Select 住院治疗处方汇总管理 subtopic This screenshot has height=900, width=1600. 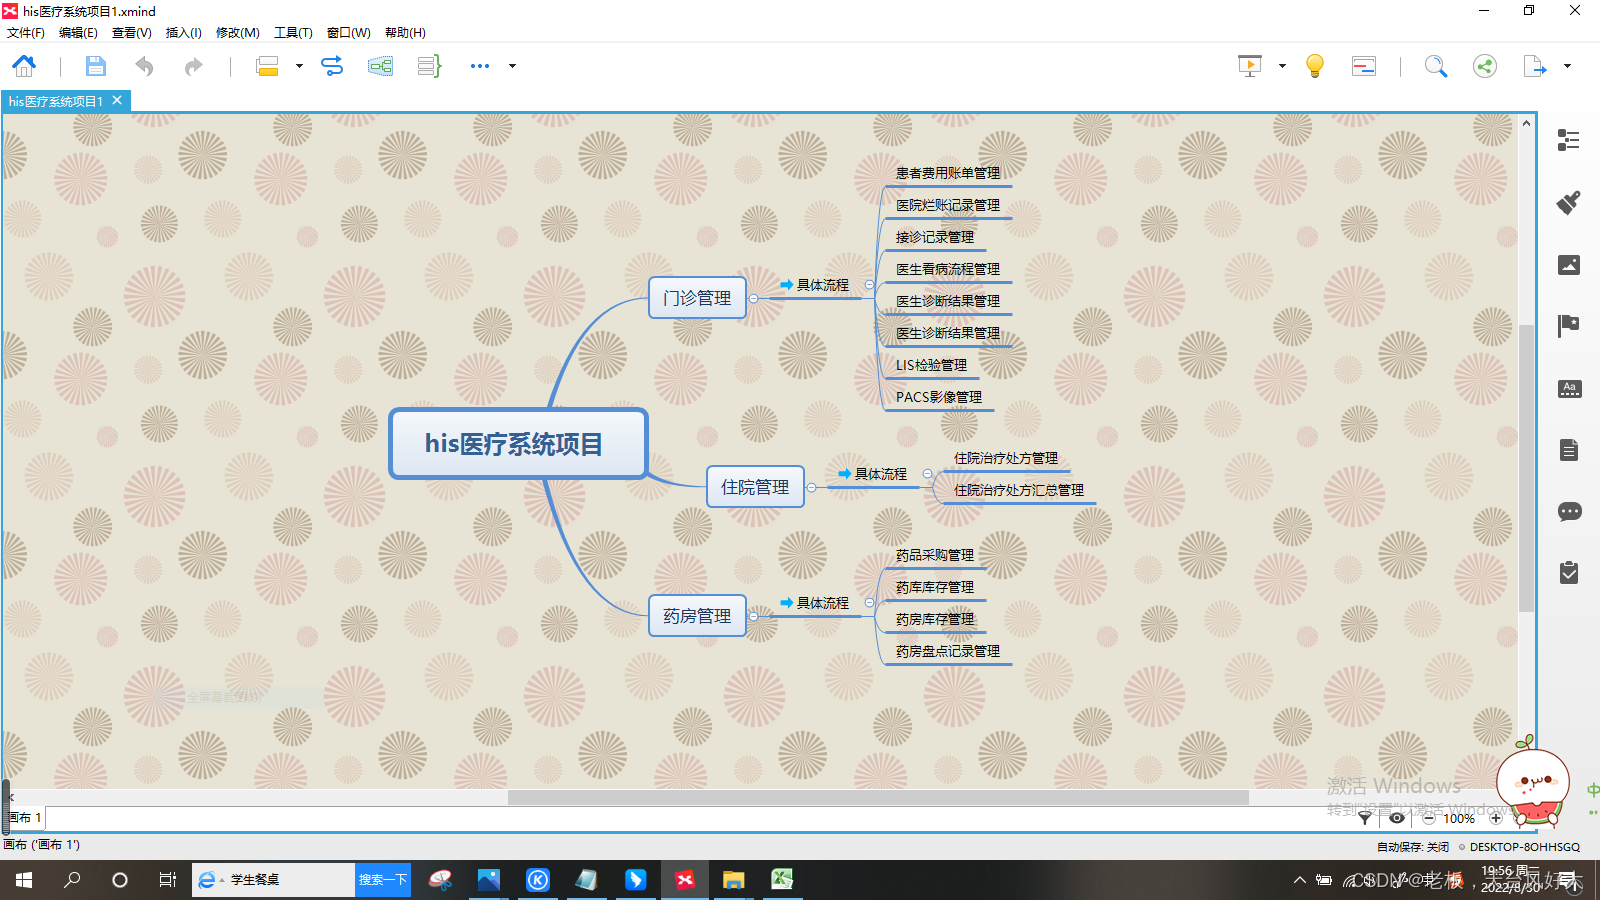[x=1019, y=490]
